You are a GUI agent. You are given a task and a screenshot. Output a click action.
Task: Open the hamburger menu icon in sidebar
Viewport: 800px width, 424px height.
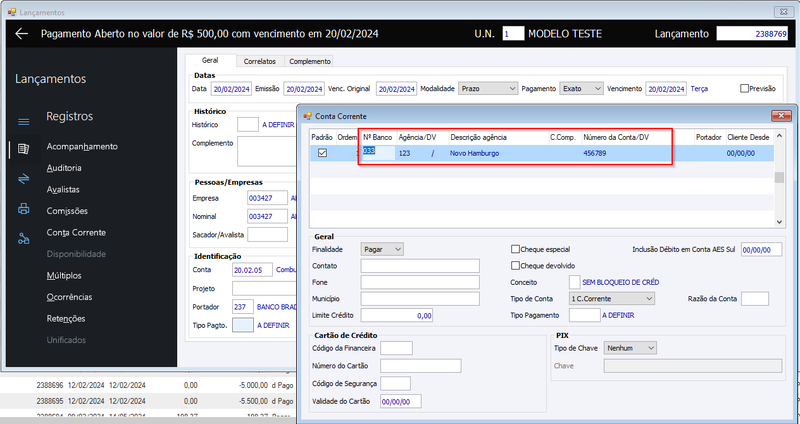point(23,122)
